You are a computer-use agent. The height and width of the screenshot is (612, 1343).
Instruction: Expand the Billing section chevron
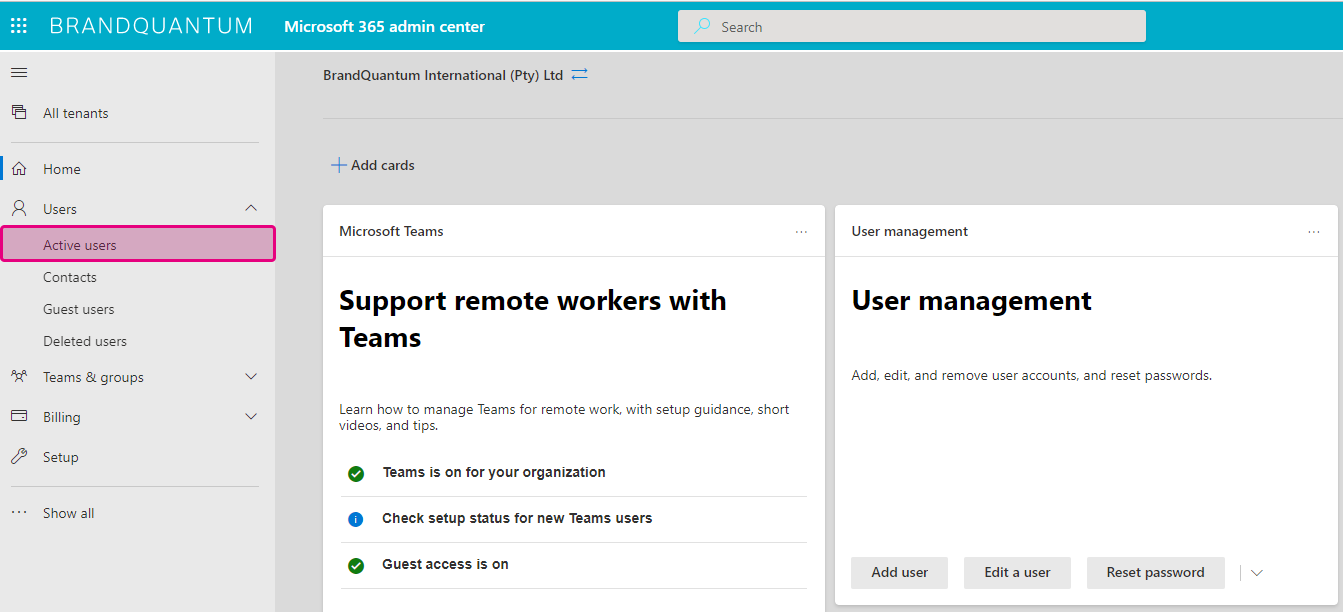(251, 416)
